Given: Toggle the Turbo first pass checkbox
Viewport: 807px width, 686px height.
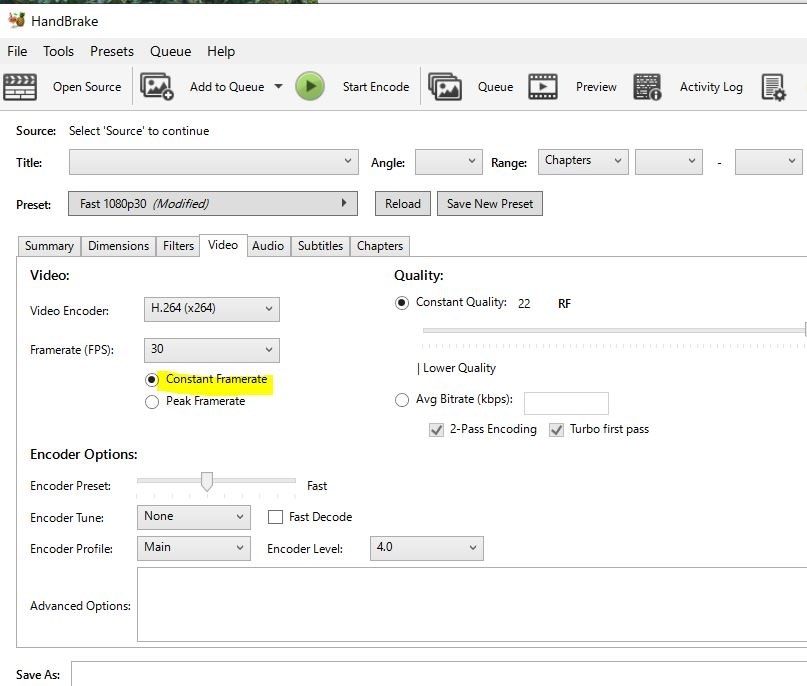Looking at the screenshot, I should [556, 429].
